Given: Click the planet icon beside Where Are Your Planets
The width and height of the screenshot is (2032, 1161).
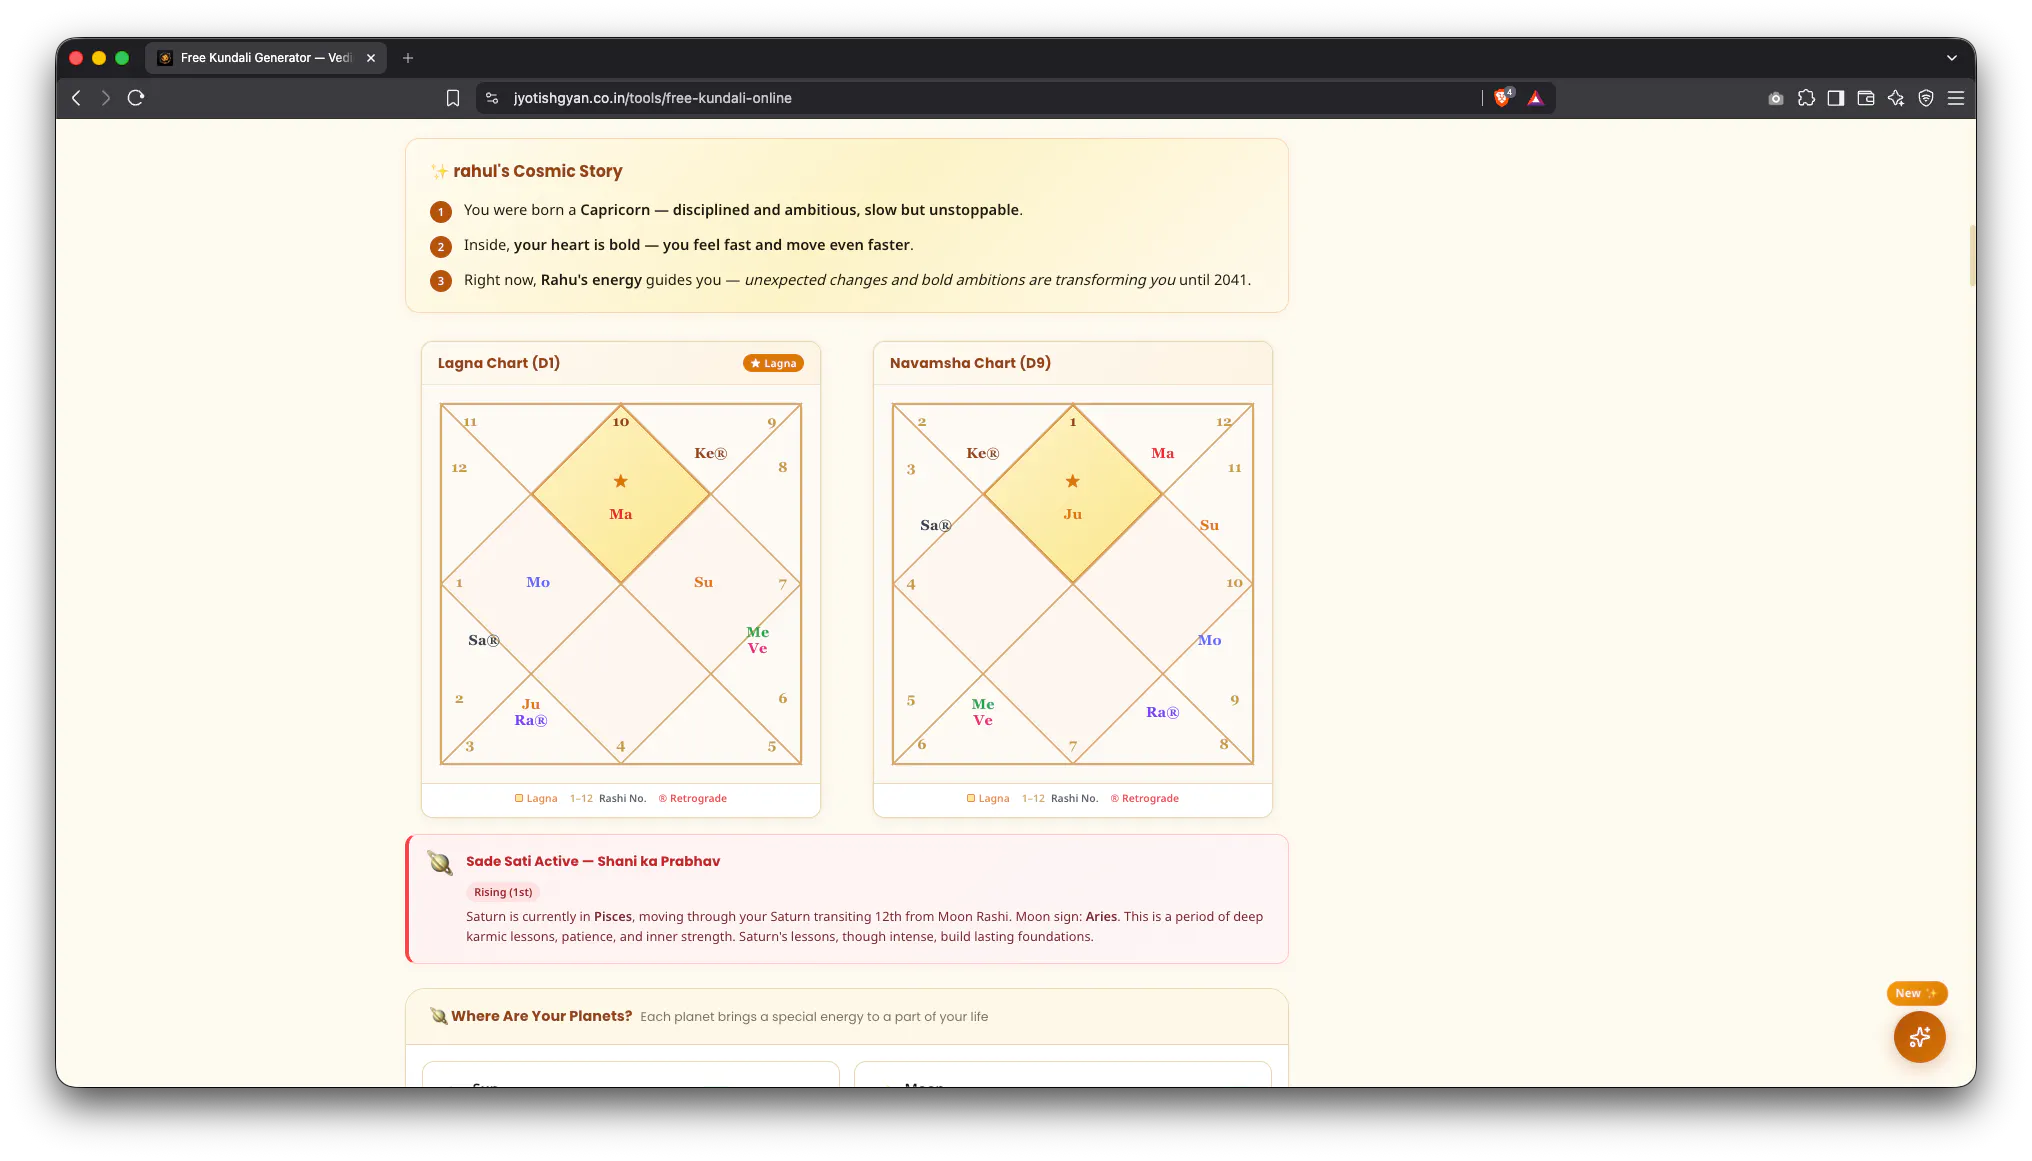Looking at the screenshot, I should (438, 1016).
